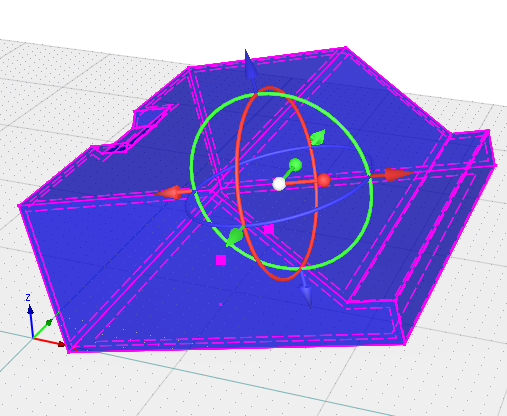Select the red sphere scale handle
Image resolution: width=507 pixels, height=416 pixels.
[x=323, y=180]
